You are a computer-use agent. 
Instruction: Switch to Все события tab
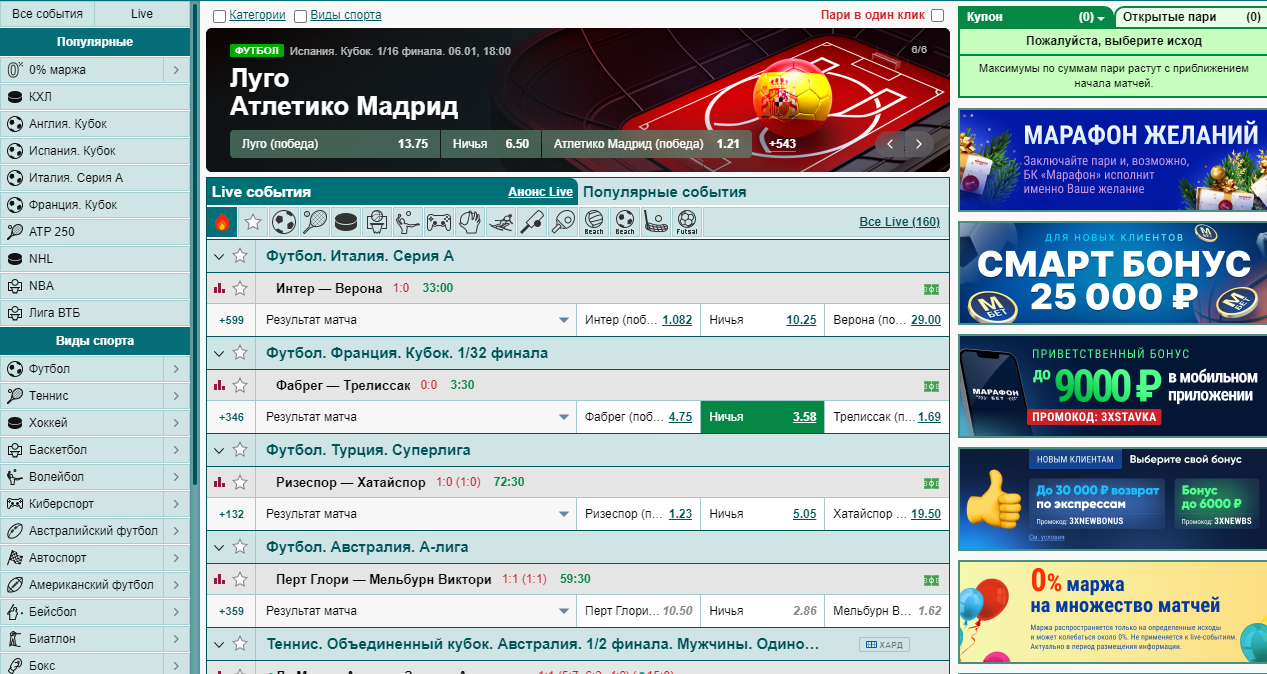click(47, 14)
